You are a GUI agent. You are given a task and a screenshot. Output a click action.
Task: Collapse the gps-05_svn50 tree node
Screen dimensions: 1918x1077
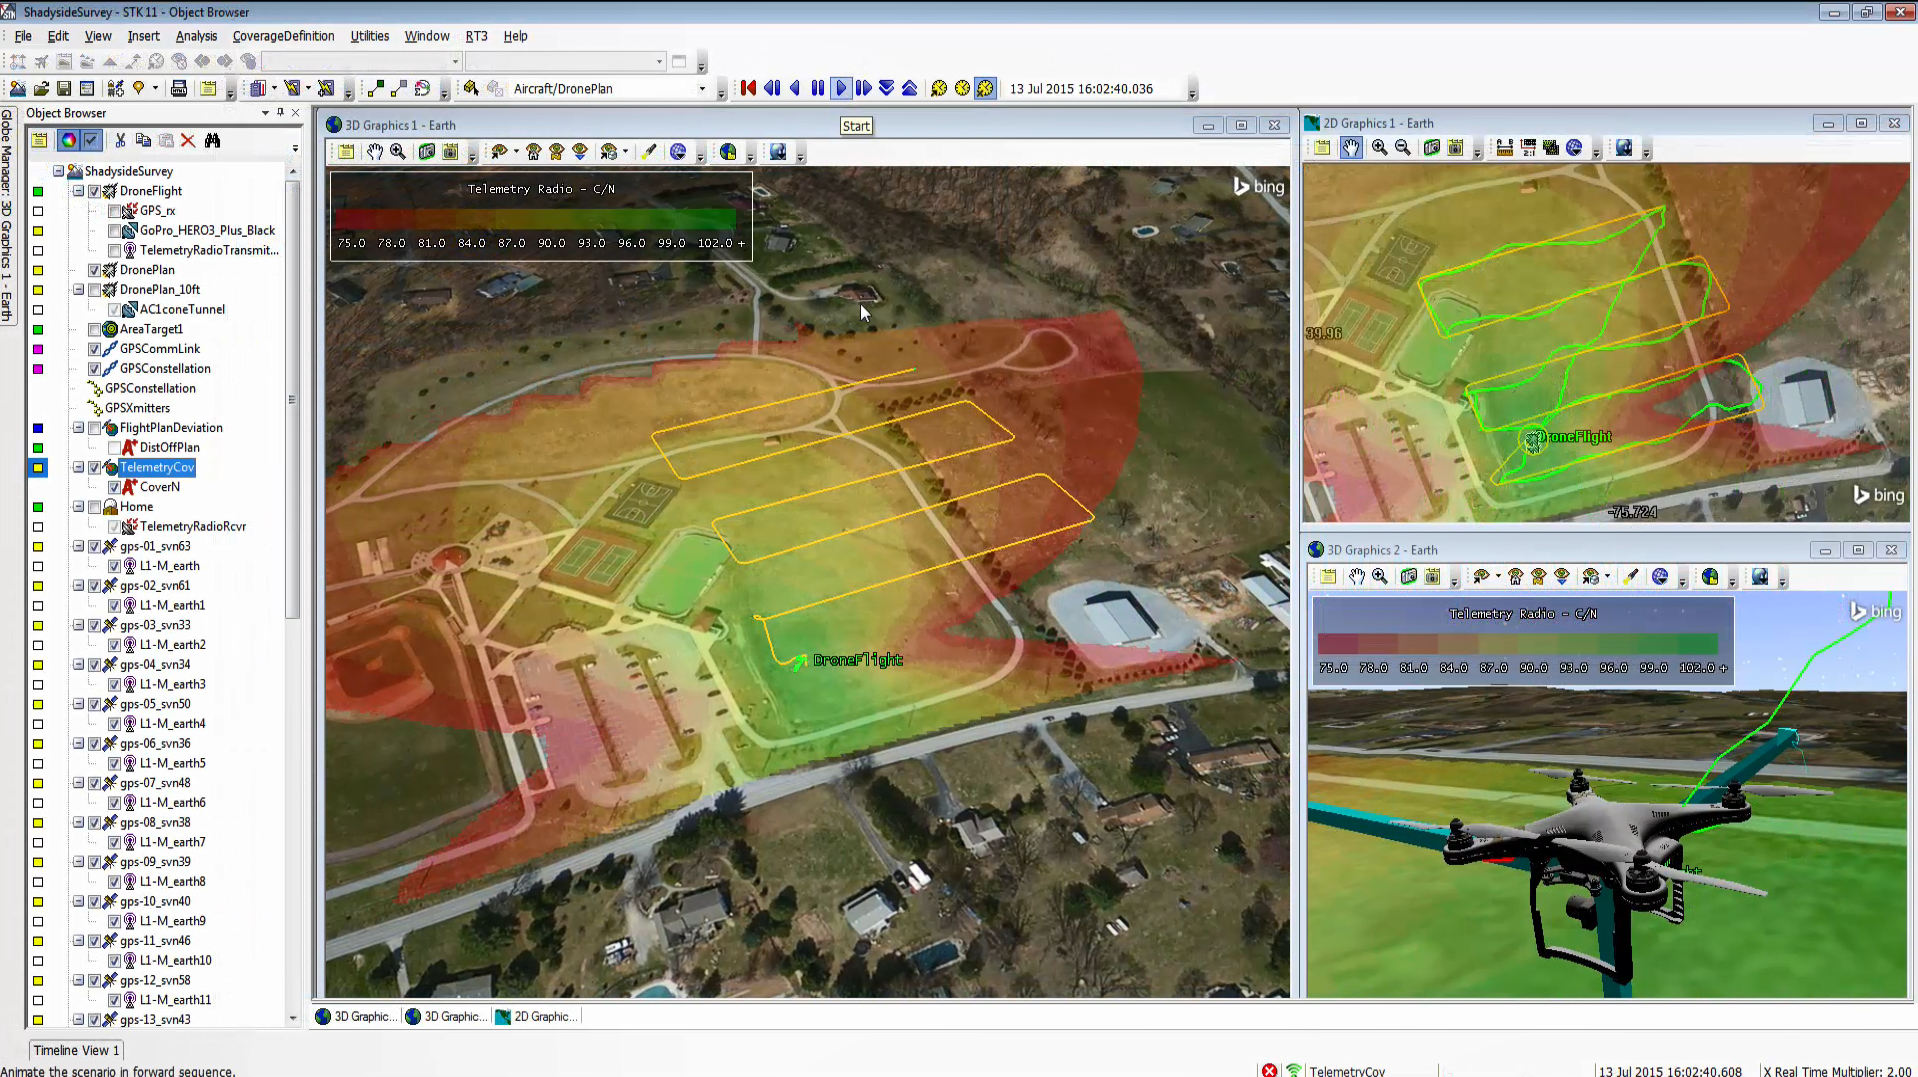tap(78, 704)
